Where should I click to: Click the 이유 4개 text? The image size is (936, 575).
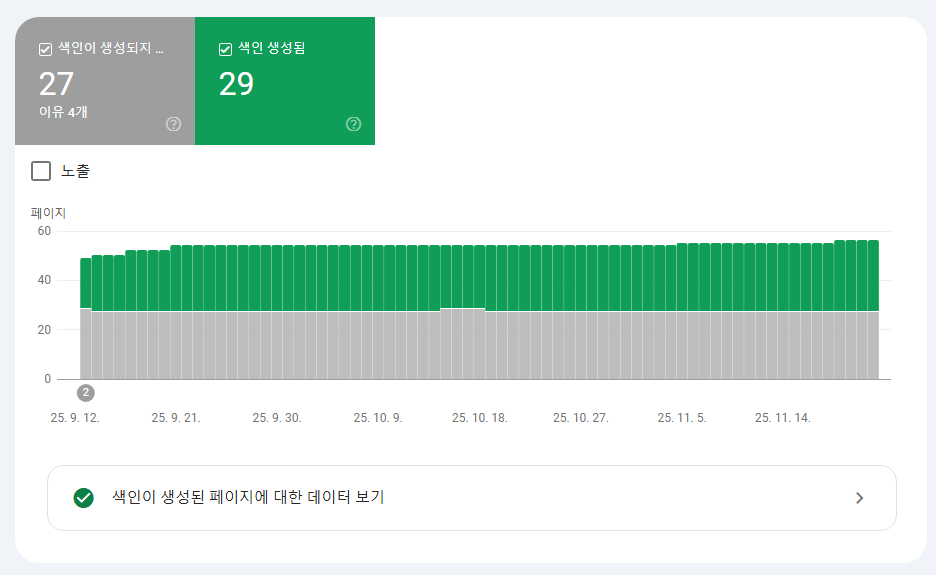tap(62, 112)
